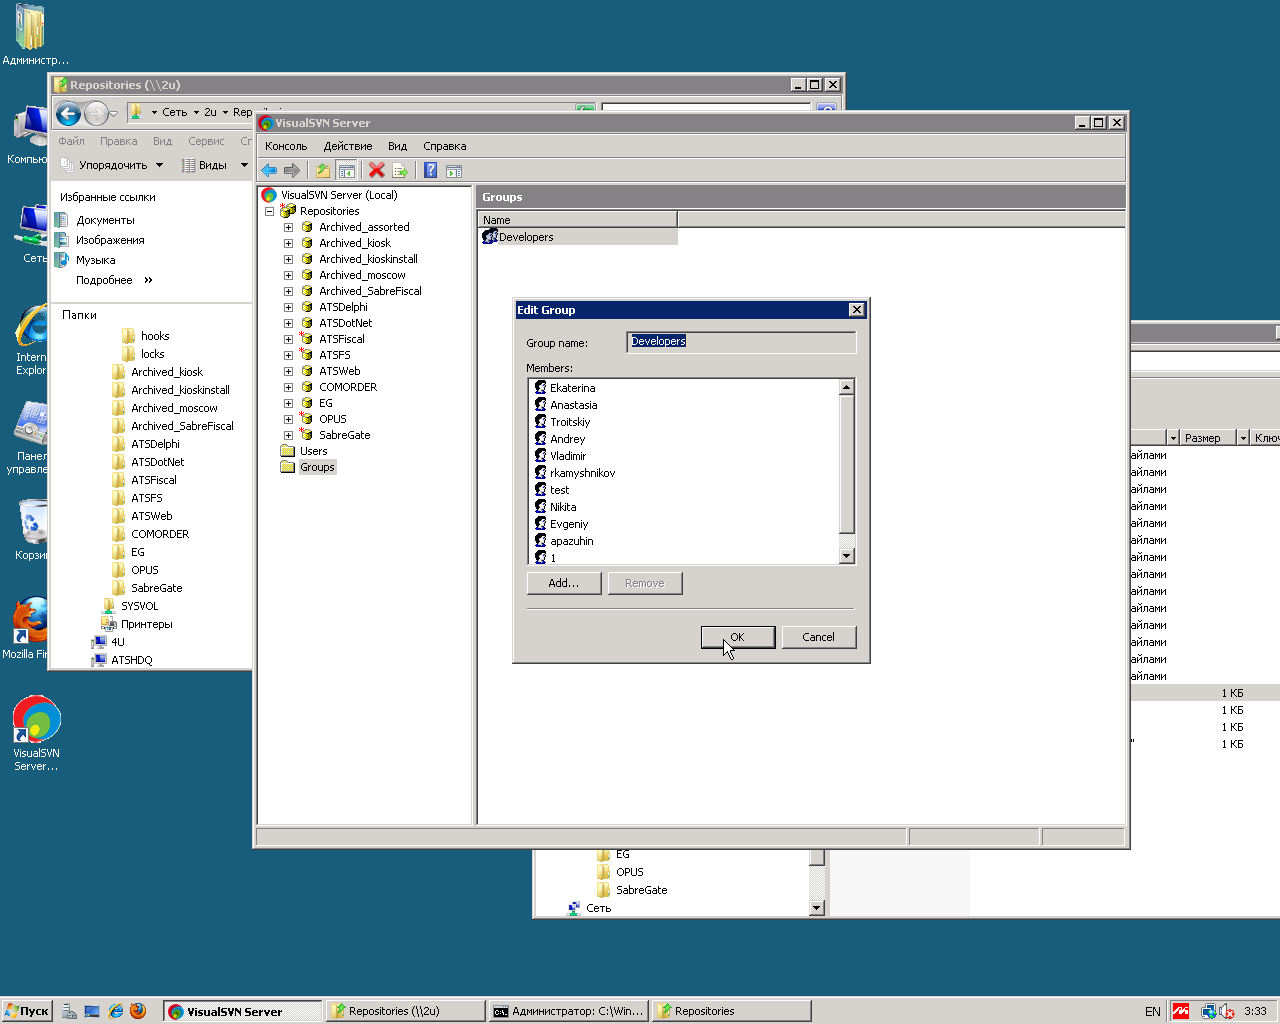Close the Edit Group dialog
Viewport: 1280px width, 1024px height.
tap(856, 310)
